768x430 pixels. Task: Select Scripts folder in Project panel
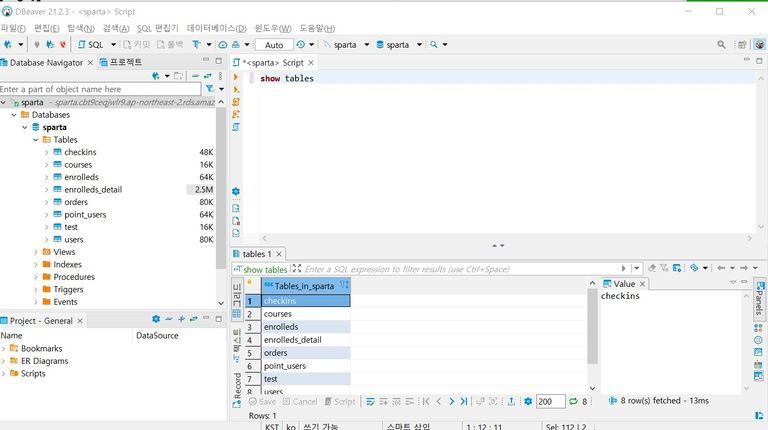pyautogui.click(x=33, y=373)
